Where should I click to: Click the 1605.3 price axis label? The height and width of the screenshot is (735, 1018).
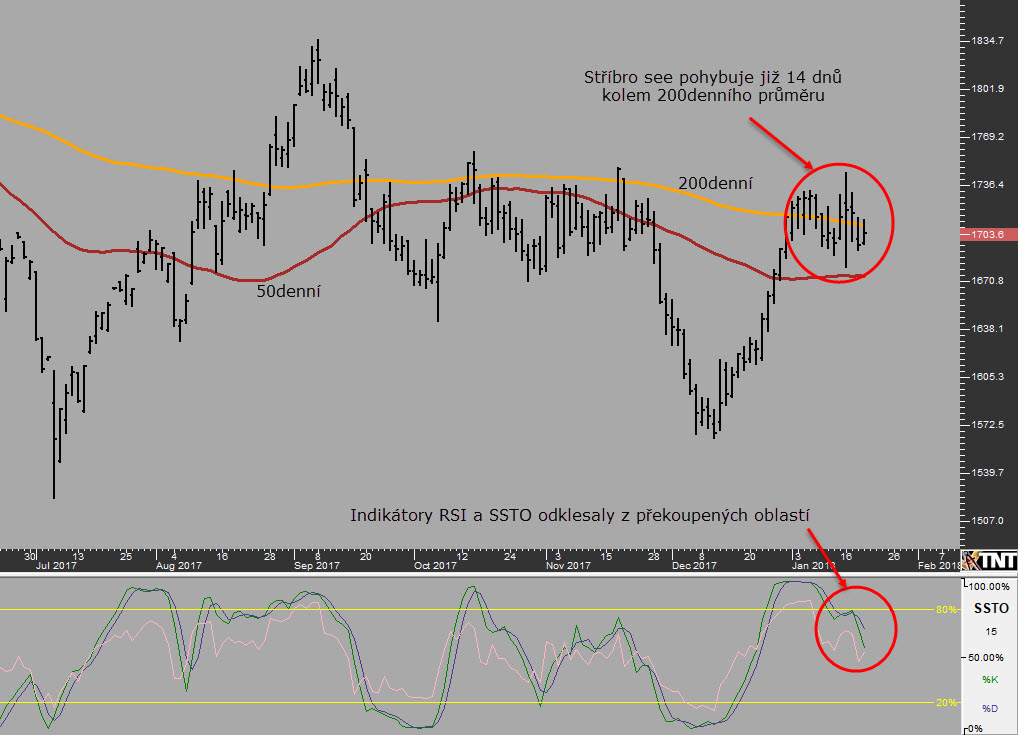tap(987, 377)
